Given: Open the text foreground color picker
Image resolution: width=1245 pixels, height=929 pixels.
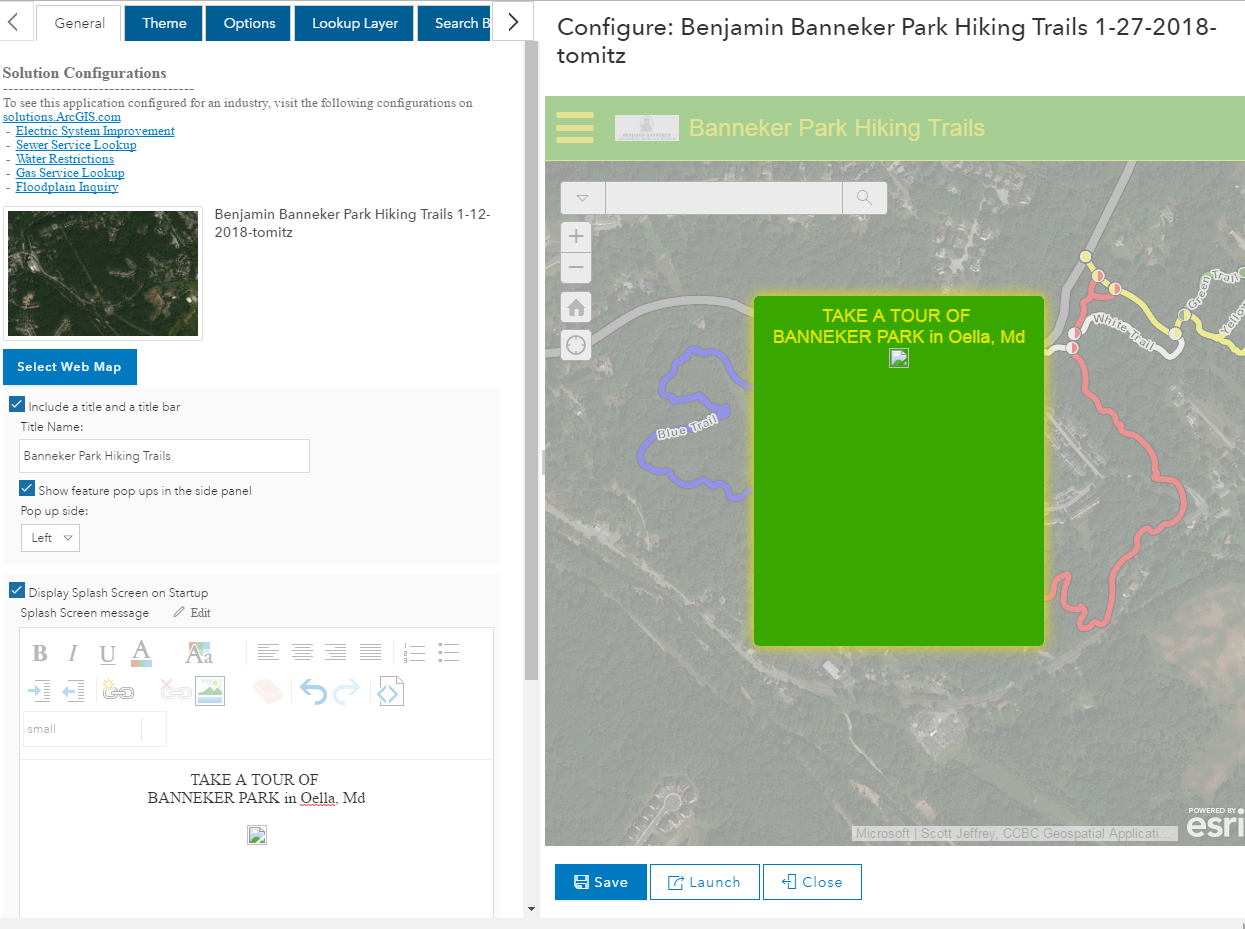Looking at the screenshot, I should coord(142,653).
